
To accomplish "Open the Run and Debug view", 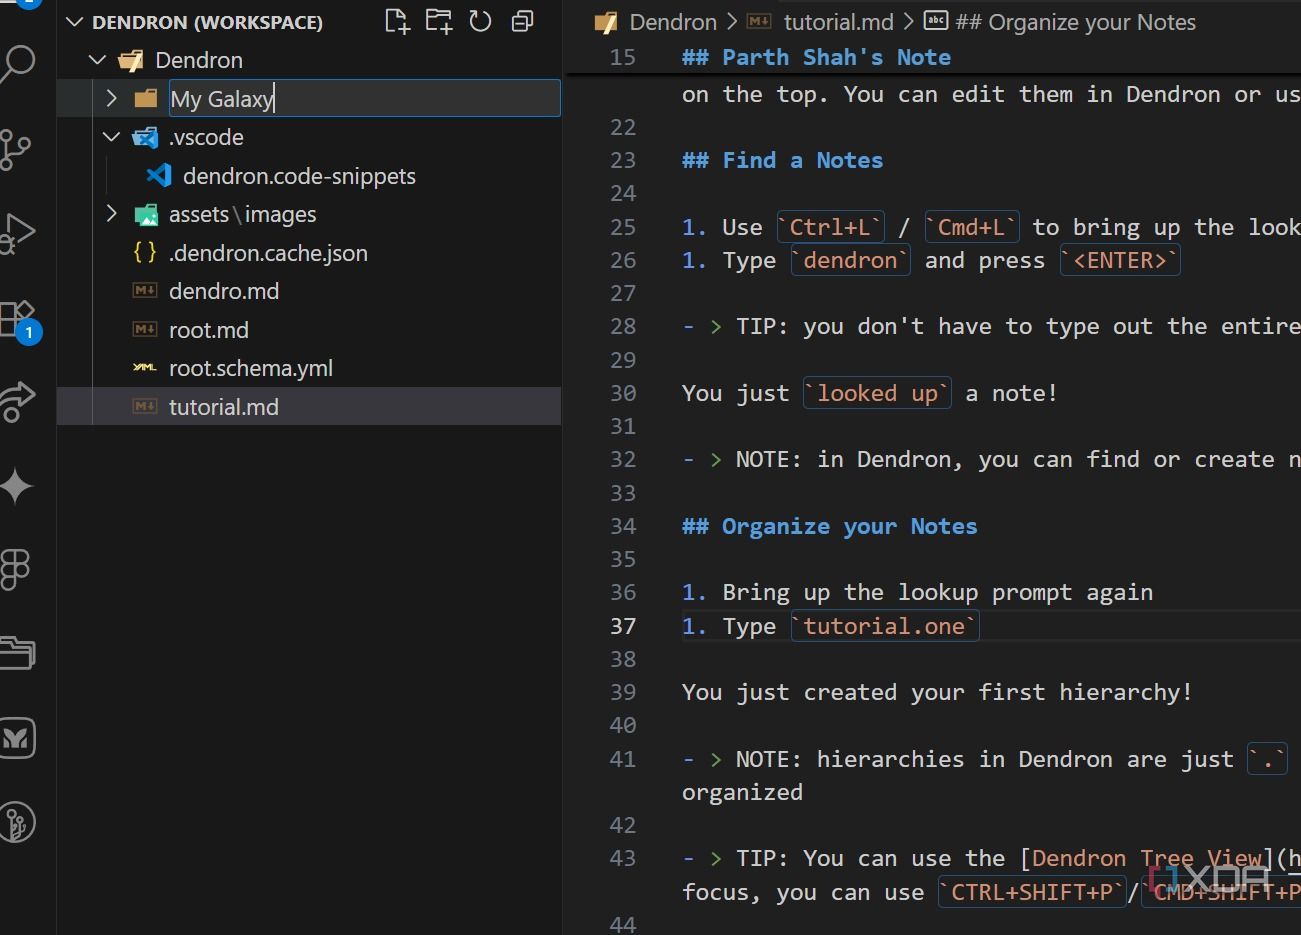I will 17,234.
